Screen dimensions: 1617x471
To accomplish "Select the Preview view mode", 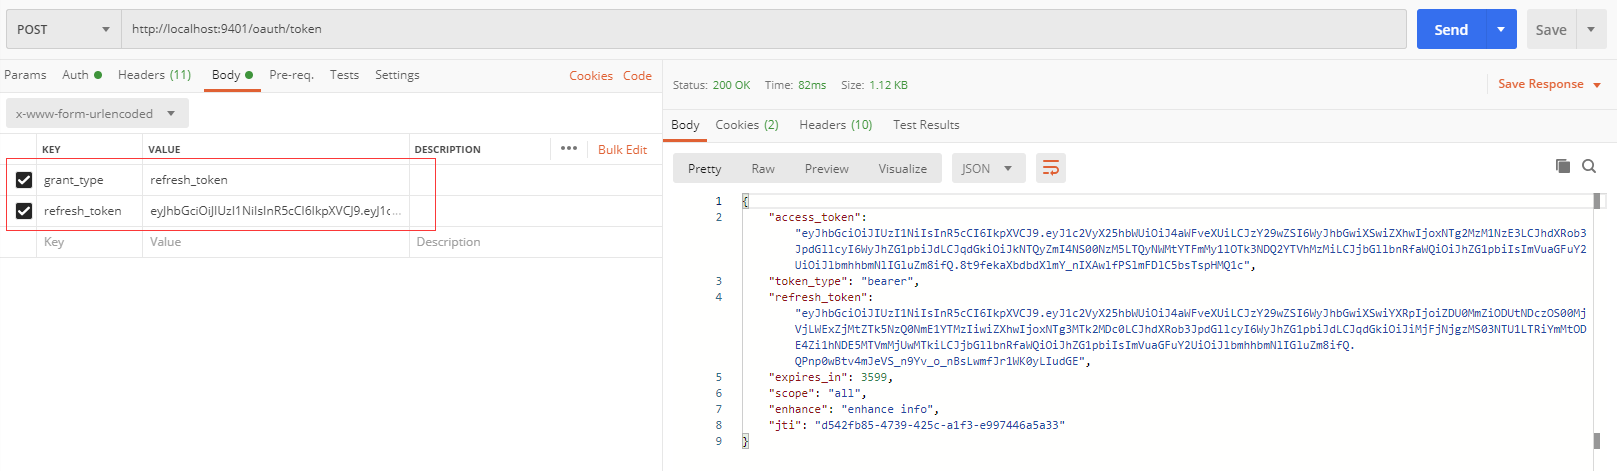I will [x=827, y=168].
